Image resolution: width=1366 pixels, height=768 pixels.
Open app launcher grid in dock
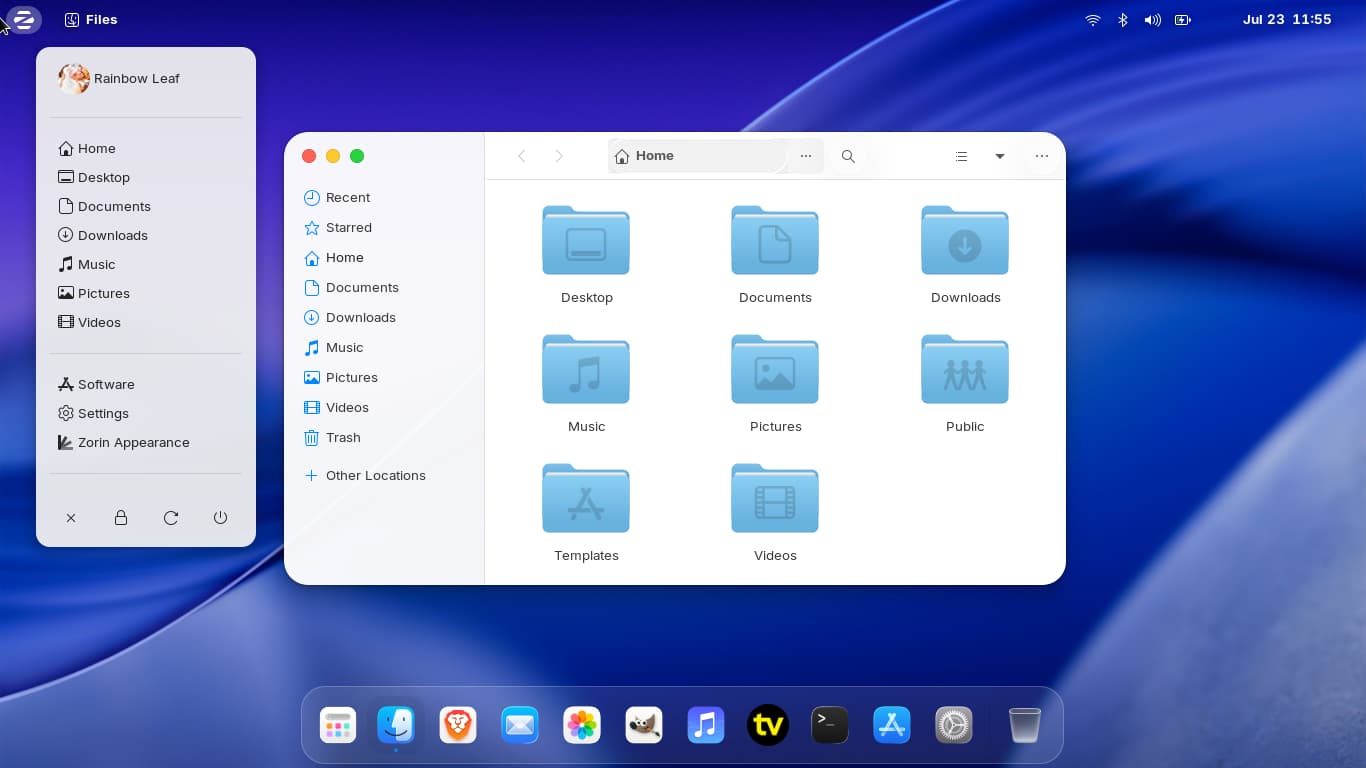coord(338,725)
